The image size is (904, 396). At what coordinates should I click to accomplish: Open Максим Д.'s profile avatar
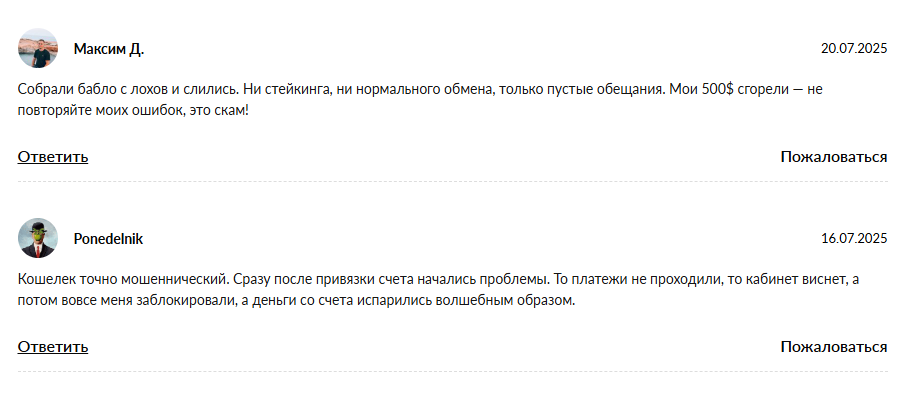pyautogui.click(x=37, y=48)
